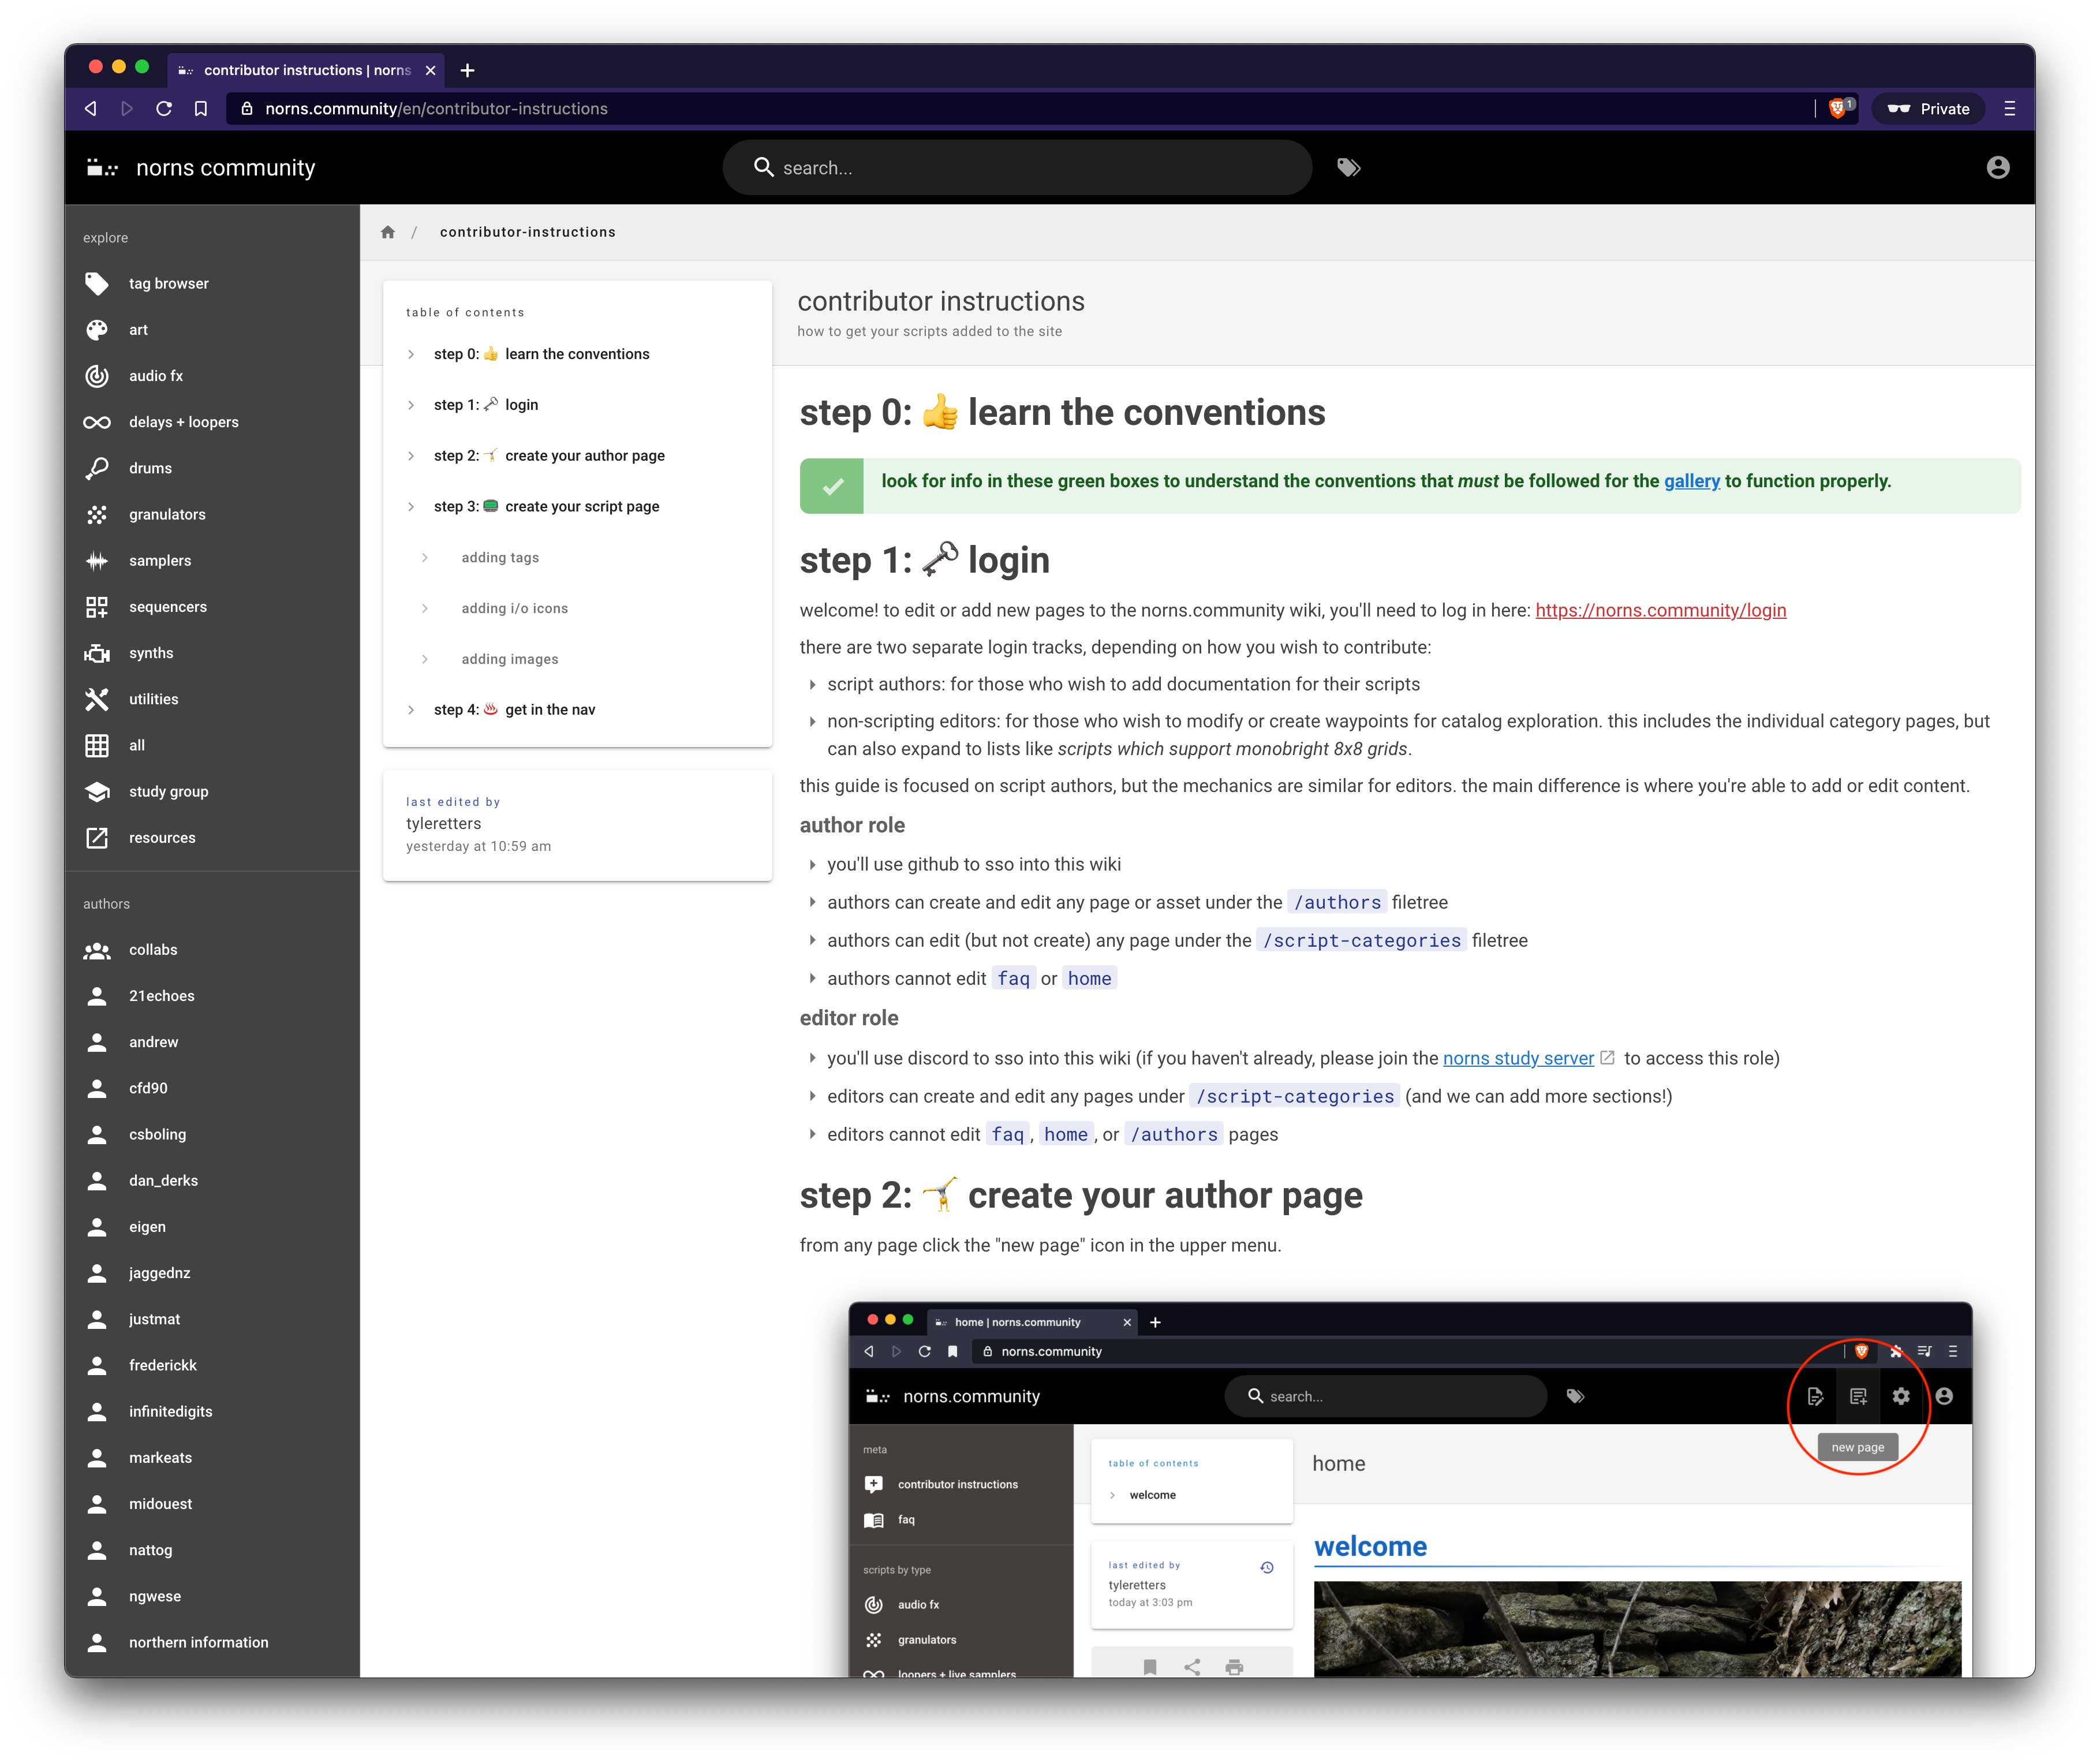Image resolution: width=2100 pixels, height=1763 pixels.
Task: Open the synths sidebar icon
Action: tap(97, 653)
